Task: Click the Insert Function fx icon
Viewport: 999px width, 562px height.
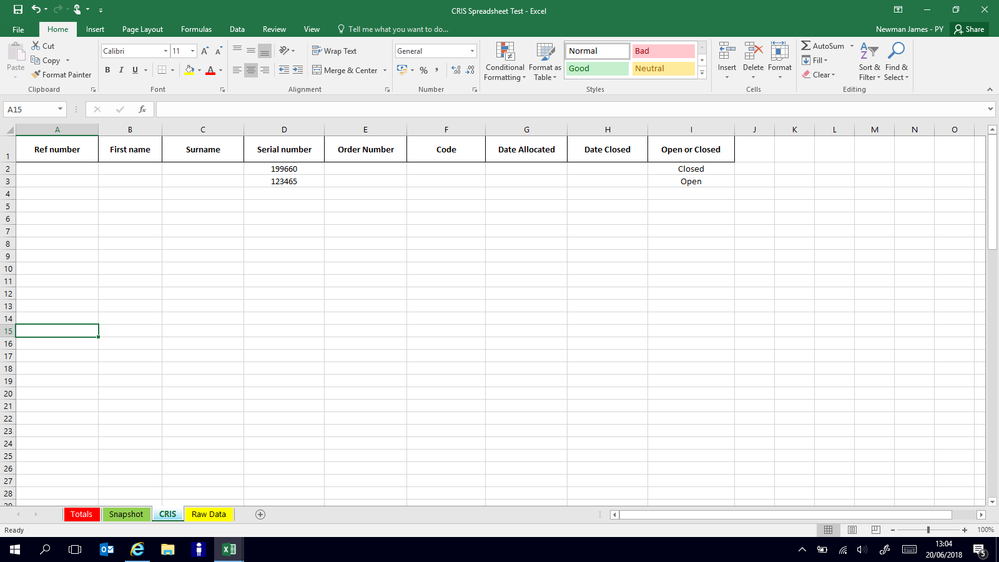Action: tap(143, 110)
